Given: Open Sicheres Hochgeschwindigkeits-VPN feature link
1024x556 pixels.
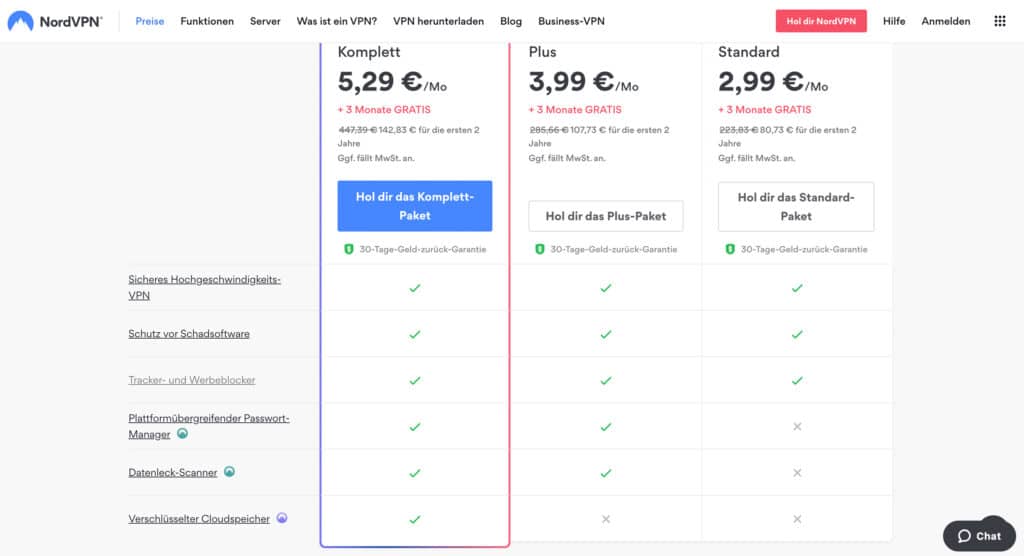Looking at the screenshot, I should pyautogui.click(x=204, y=287).
